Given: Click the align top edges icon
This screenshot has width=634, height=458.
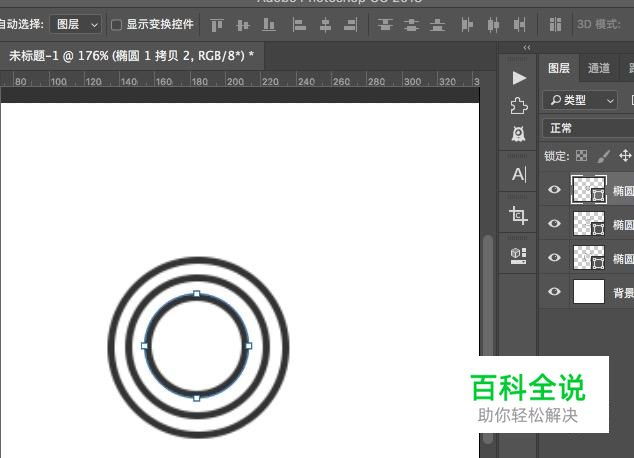Looking at the screenshot, I should 217,25.
